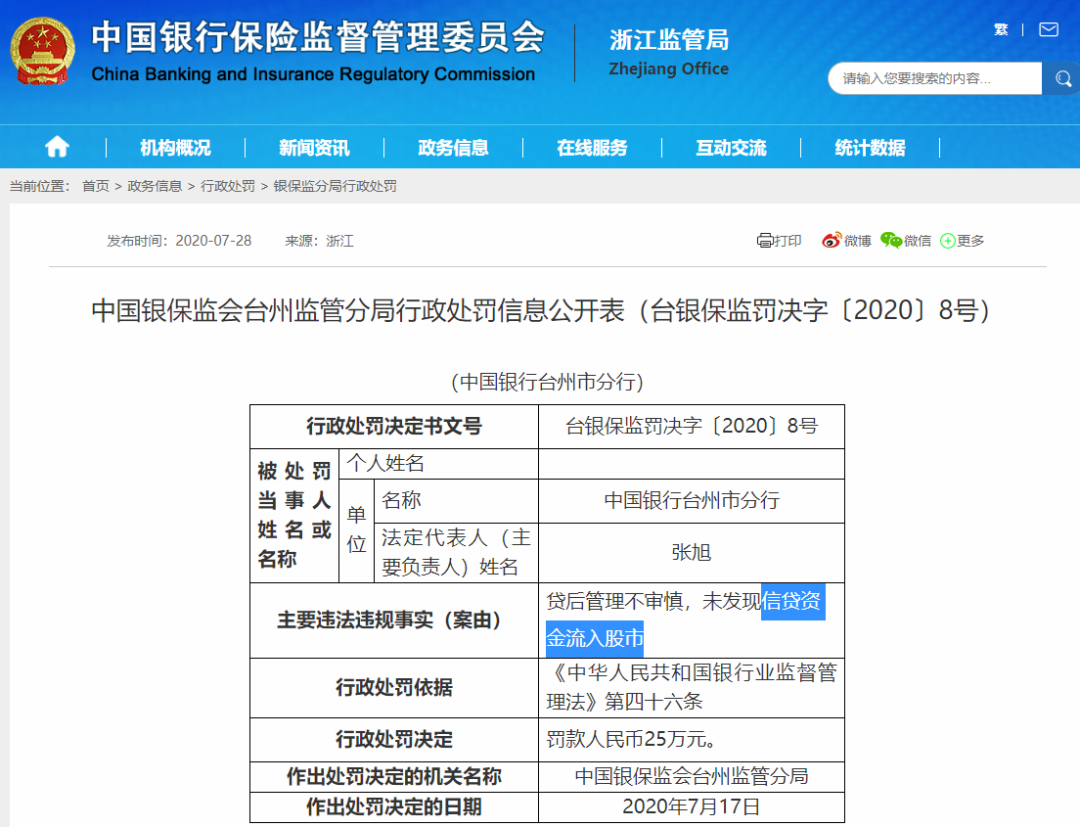This screenshot has width=1080, height=827.
Task: Open the 政务信息 navigation menu
Action: [453, 148]
